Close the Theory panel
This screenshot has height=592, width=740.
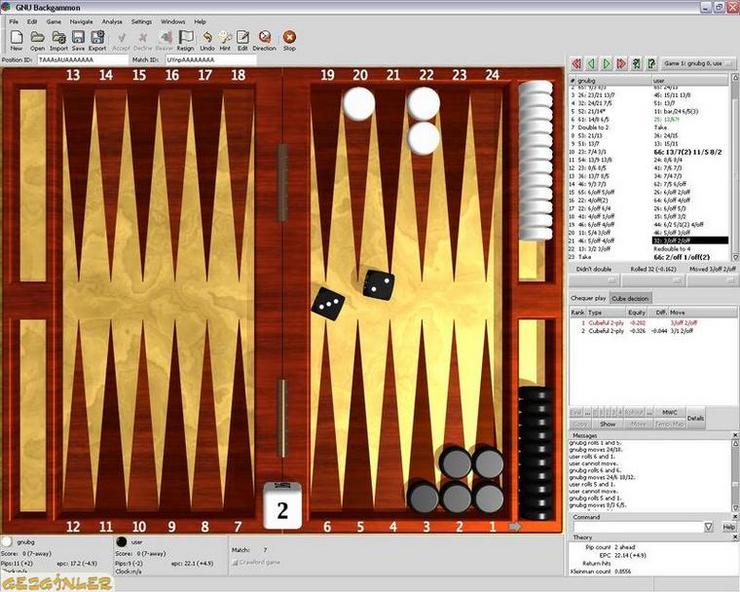point(735,537)
